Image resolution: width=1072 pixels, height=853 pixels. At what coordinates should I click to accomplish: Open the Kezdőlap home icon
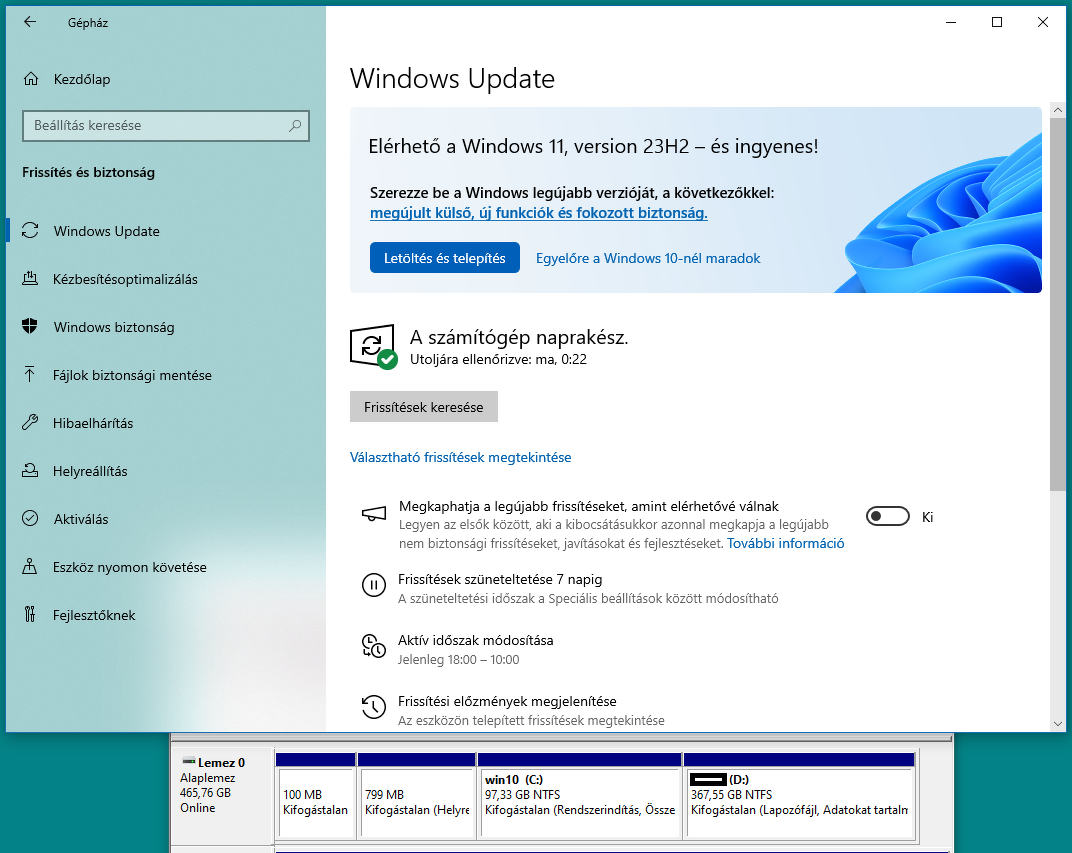click(31, 79)
